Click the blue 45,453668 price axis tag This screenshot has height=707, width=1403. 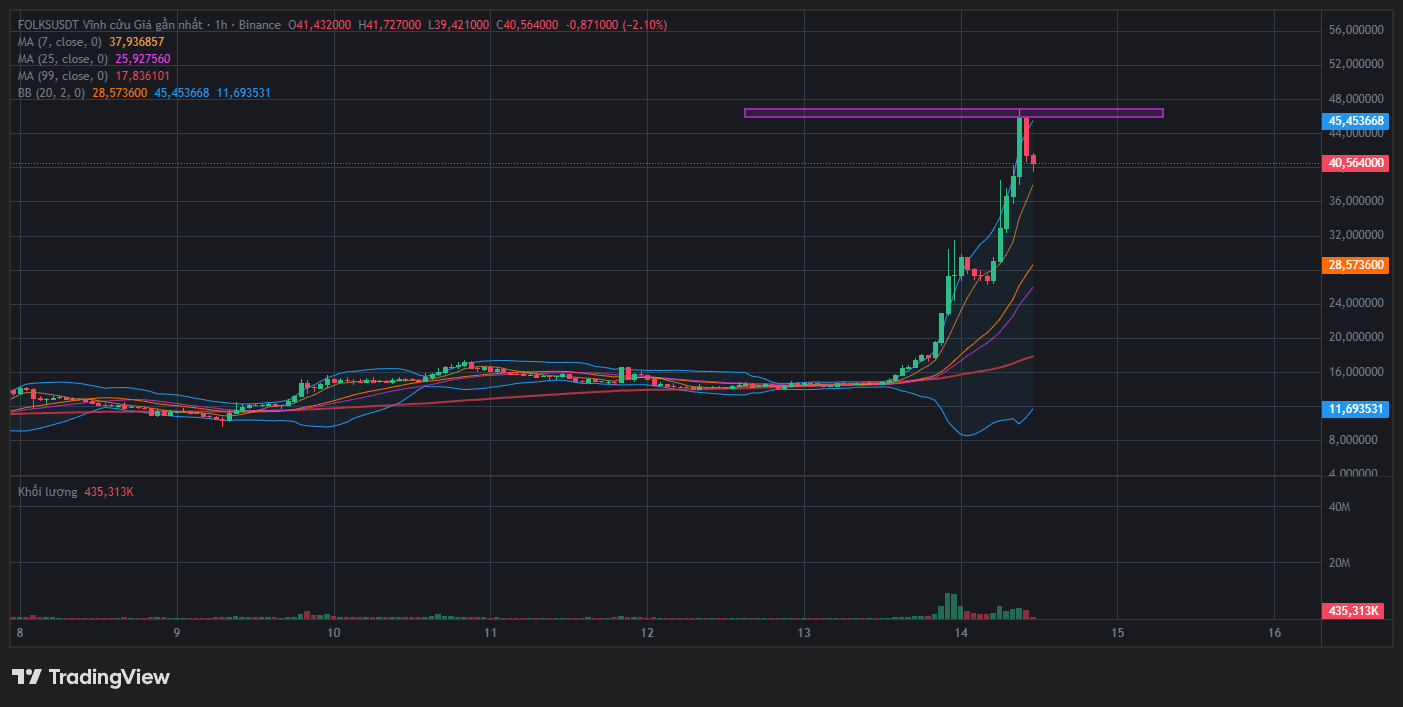click(x=1356, y=121)
